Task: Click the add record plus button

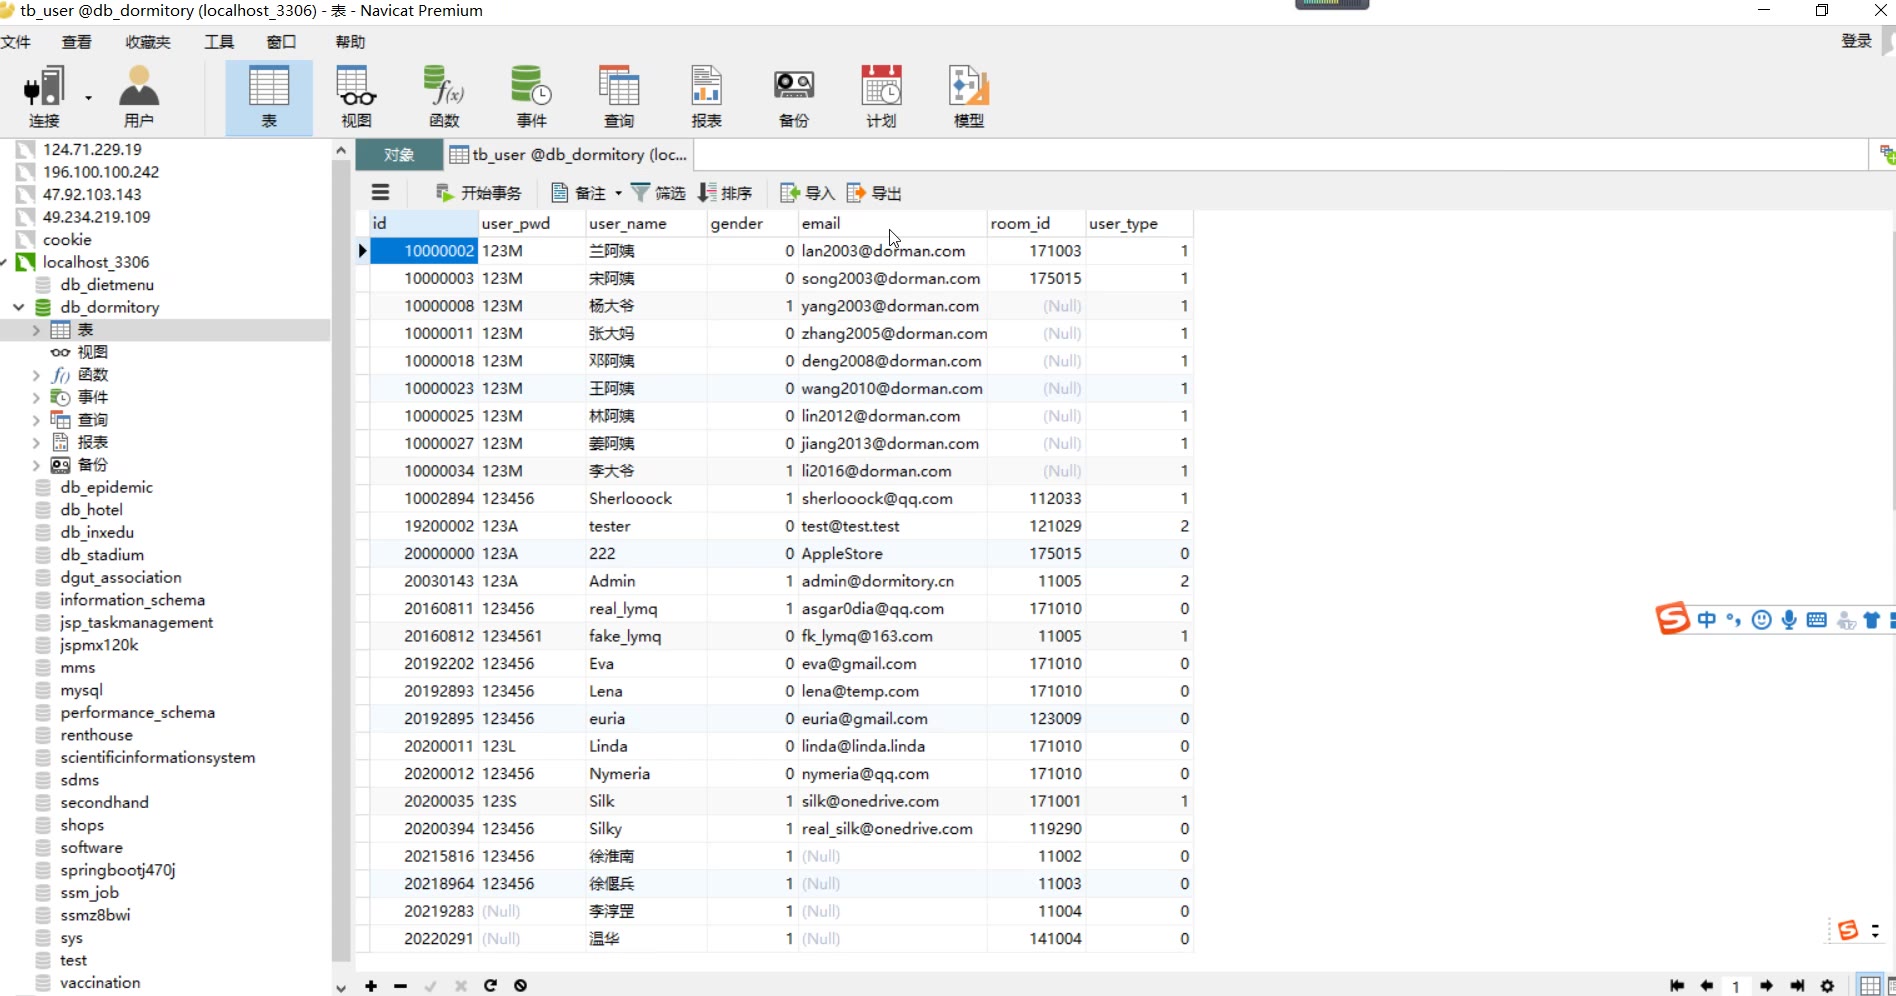Action: (x=371, y=986)
